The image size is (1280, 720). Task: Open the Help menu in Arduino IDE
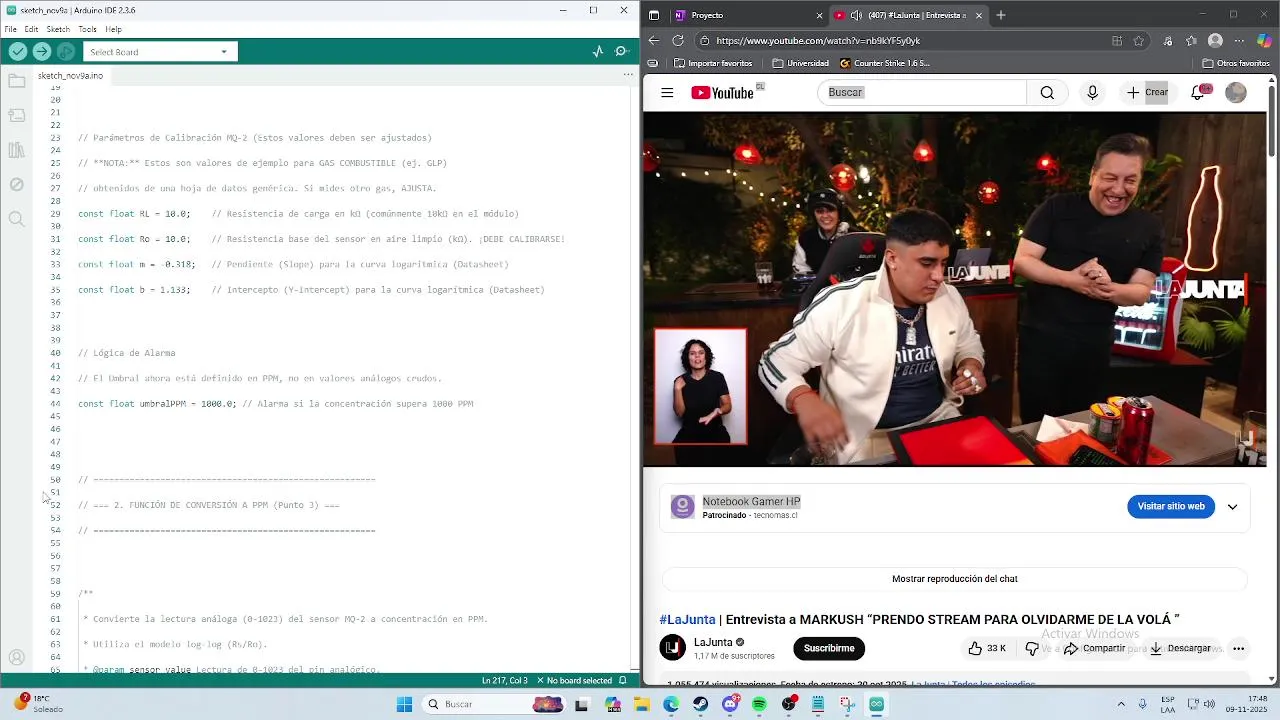[x=113, y=29]
